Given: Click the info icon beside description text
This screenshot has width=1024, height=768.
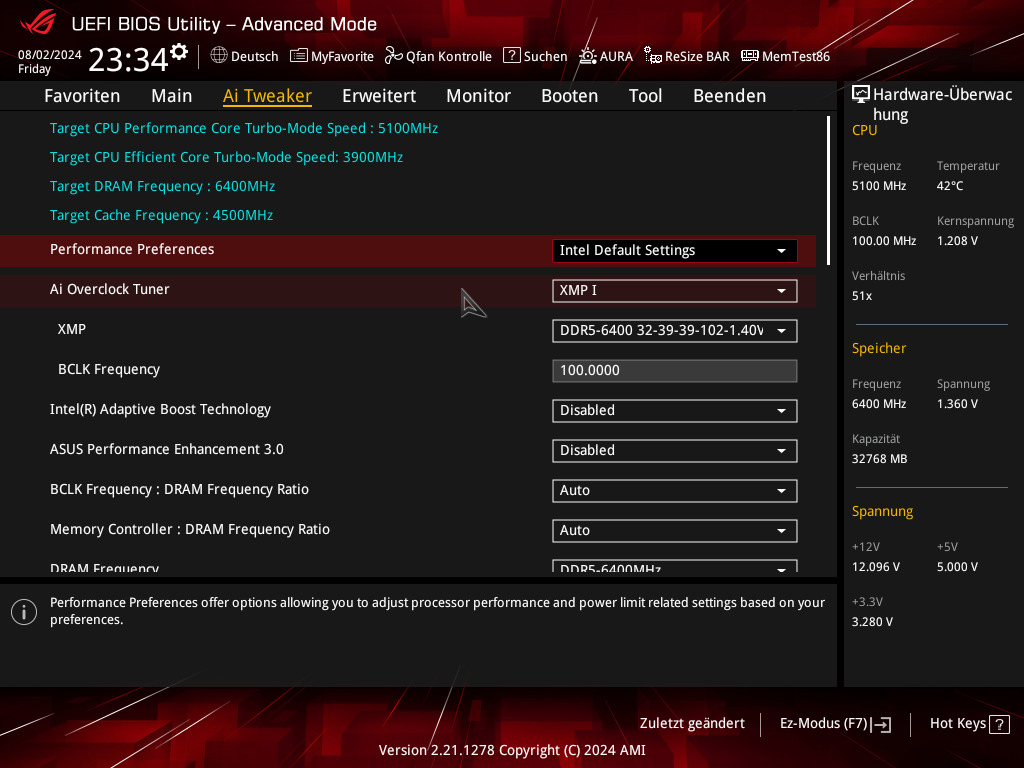Looking at the screenshot, I should tap(24, 612).
